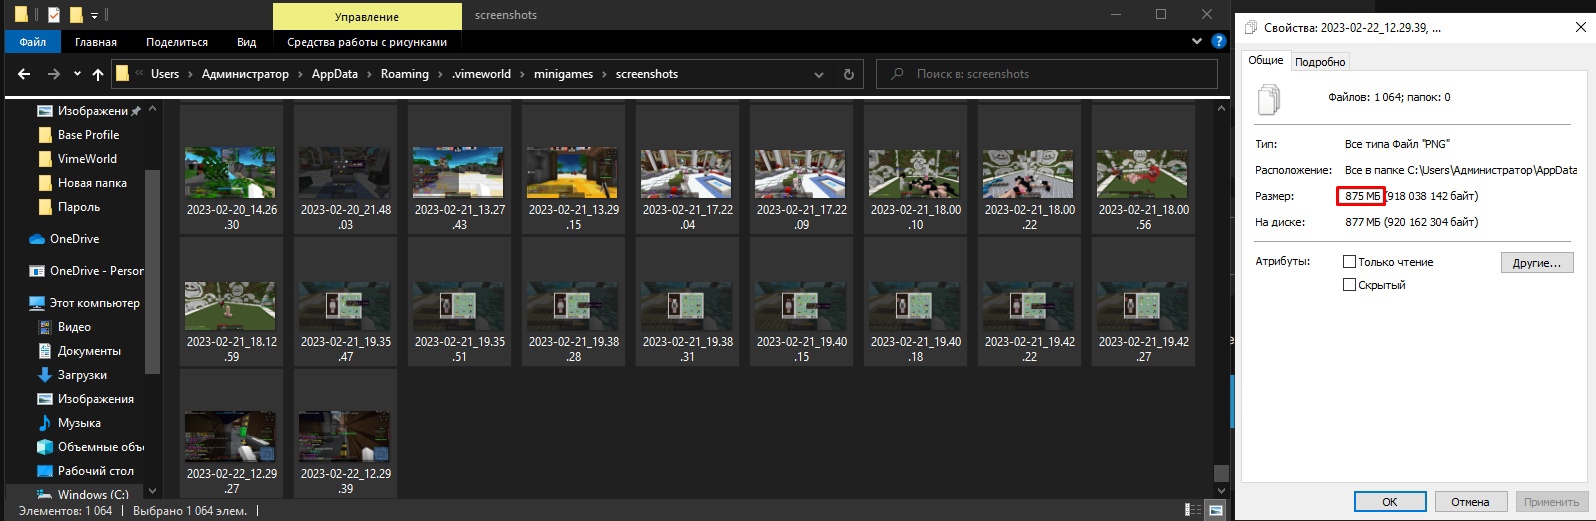Expand the address bar history dropdown
This screenshot has width=1596, height=521.
[819, 74]
